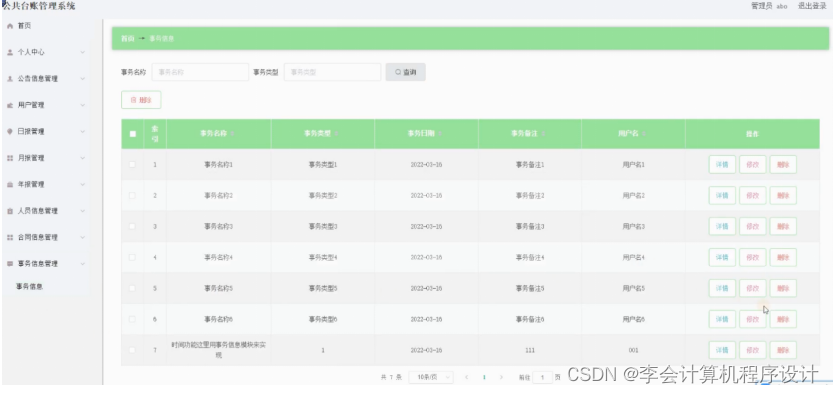Click 删除 for 事务名称6 row
Image resolution: width=834 pixels, height=393 pixels.
[x=783, y=319]
